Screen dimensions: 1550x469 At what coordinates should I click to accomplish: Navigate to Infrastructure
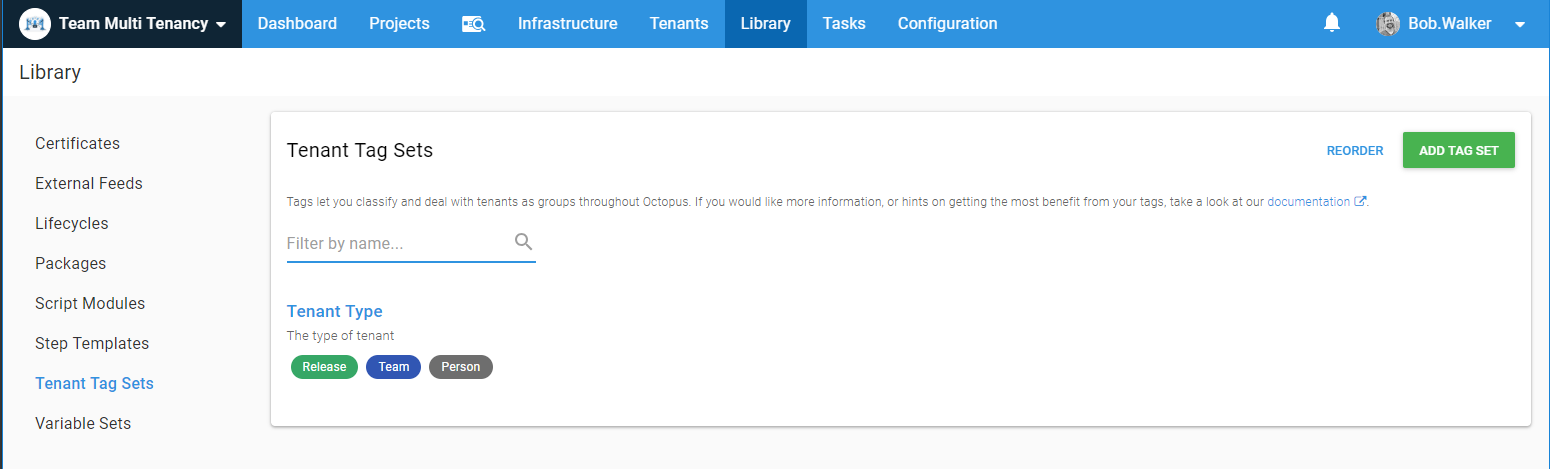pos(567,23)
